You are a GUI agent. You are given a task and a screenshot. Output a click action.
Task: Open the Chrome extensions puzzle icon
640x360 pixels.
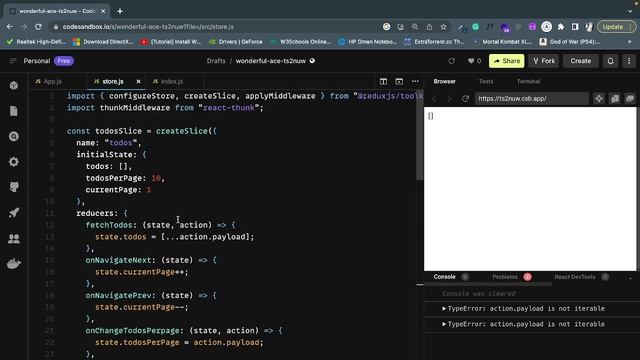coord(561,27)
